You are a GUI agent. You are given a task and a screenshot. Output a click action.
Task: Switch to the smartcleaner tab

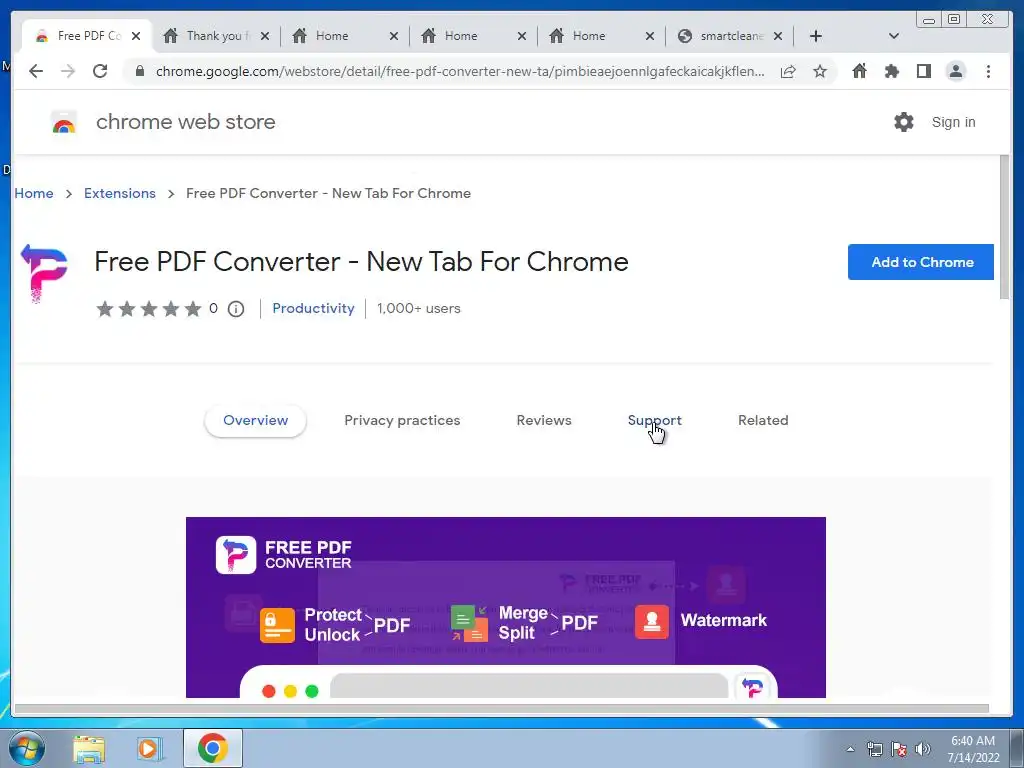(729, 36)
